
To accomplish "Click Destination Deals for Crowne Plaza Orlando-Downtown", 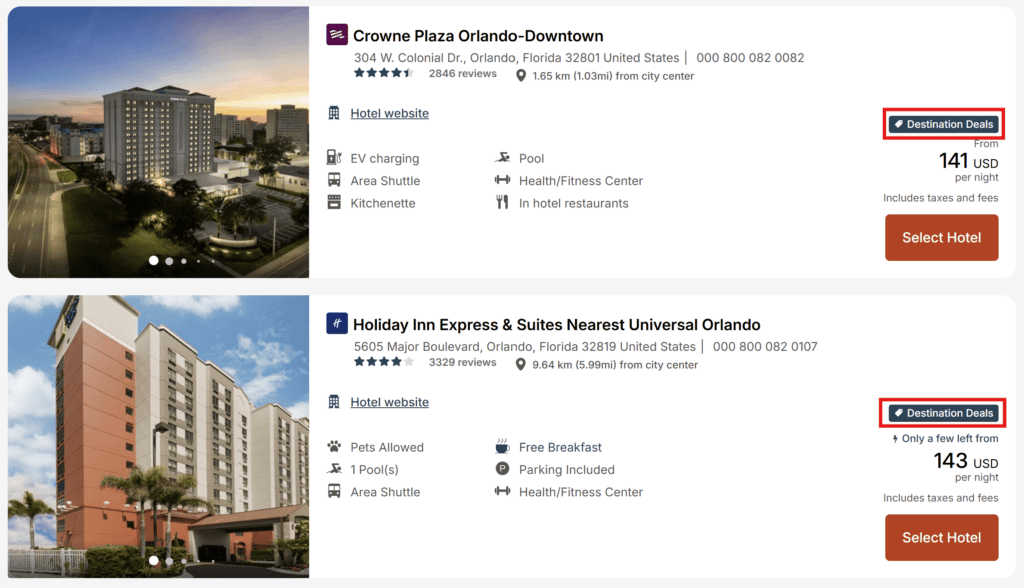I will [x=942, y=124].
